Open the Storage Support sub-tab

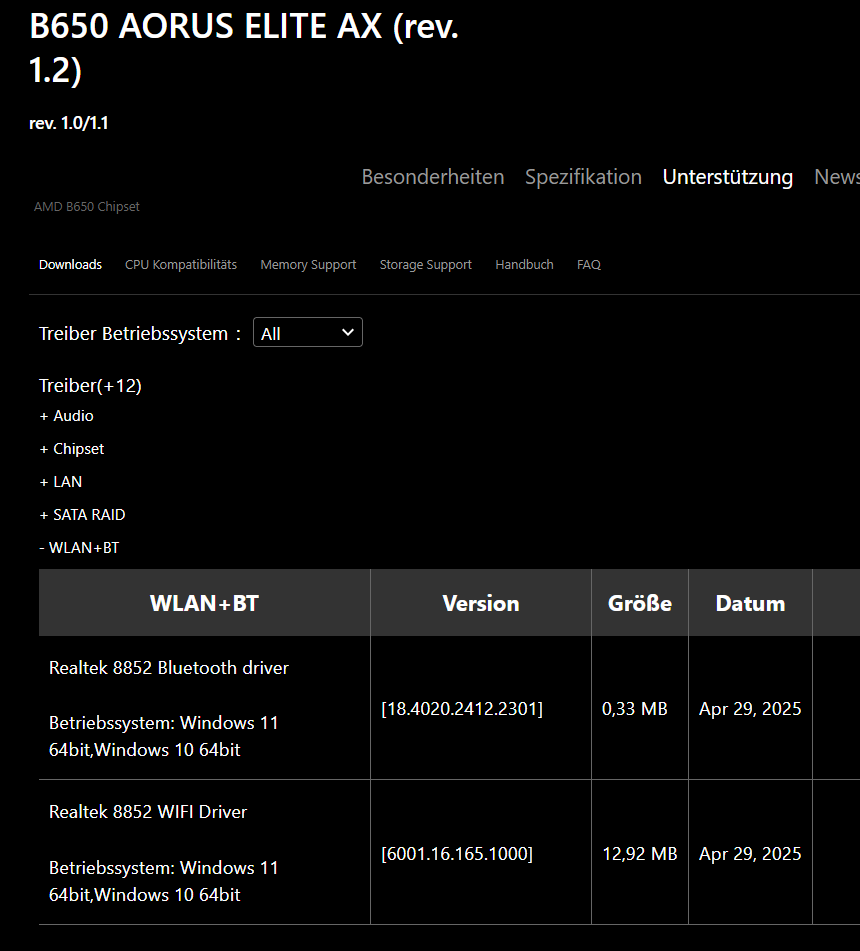point(426,265)
